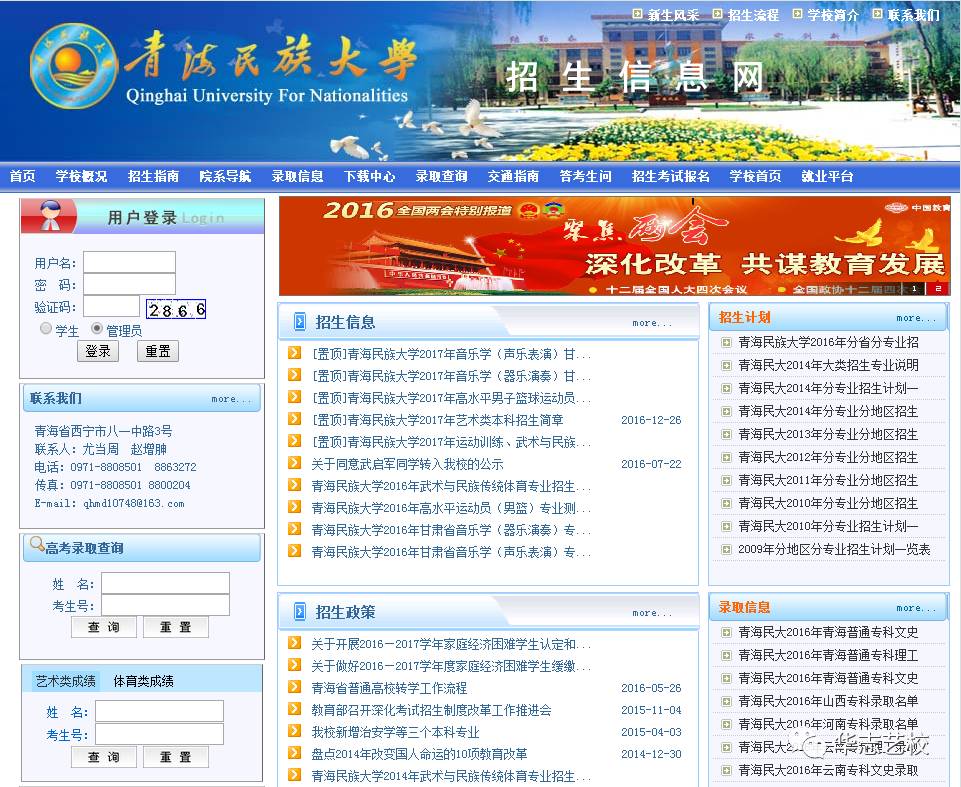Click bullet icon beside 青海民大2014年大类招生专业说明
Image resolution: width=961 pixels, height=787 pixels.
726,365
